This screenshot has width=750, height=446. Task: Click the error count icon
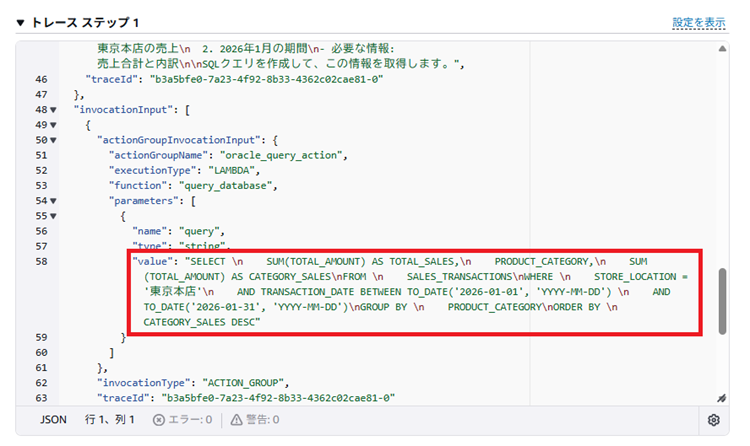[x=159, y=421]
